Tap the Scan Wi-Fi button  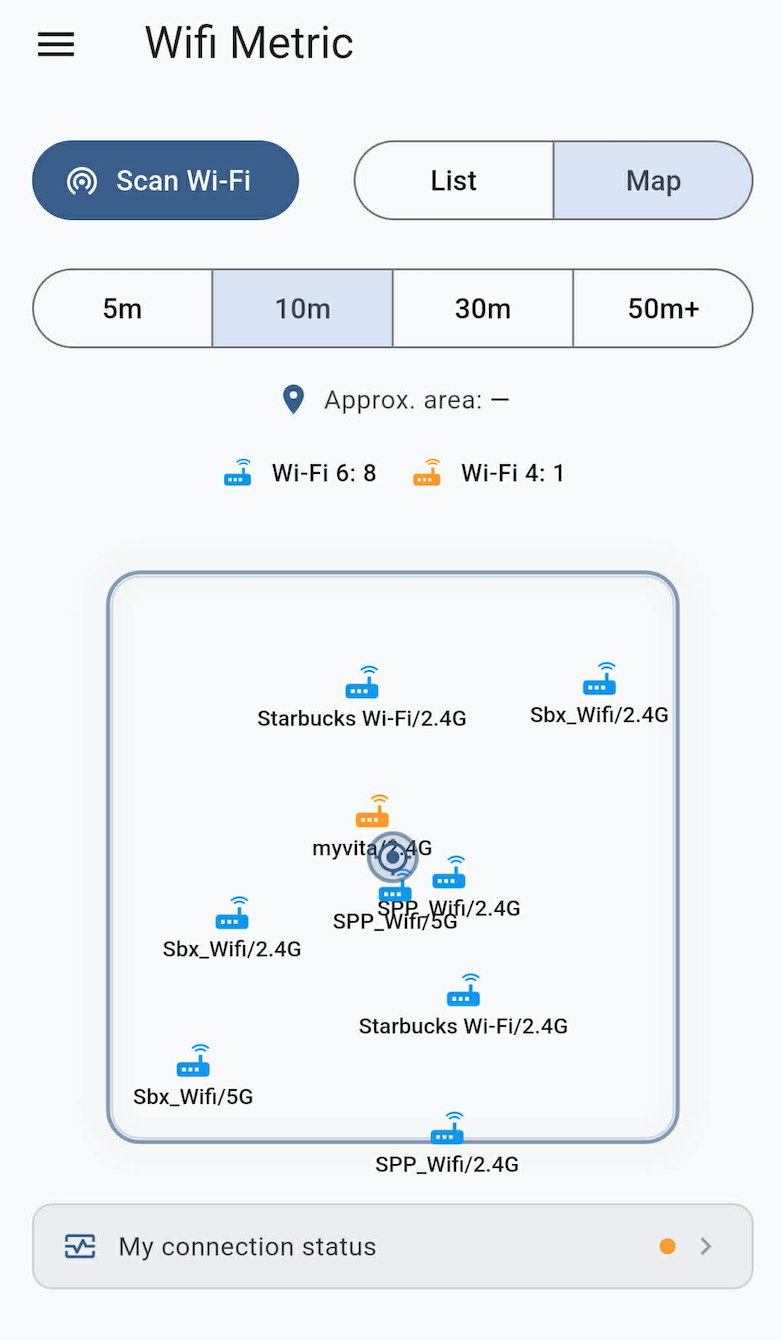[x=166, y=180]
